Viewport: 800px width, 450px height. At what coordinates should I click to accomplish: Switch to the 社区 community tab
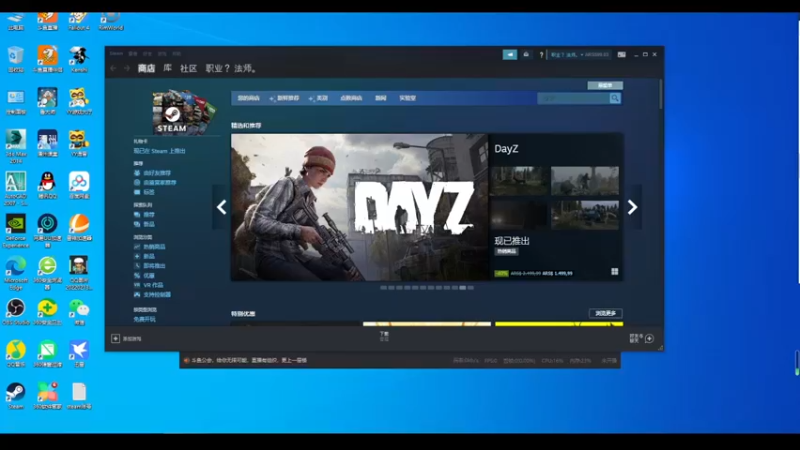pyautogui.click(x=188, y=68)
